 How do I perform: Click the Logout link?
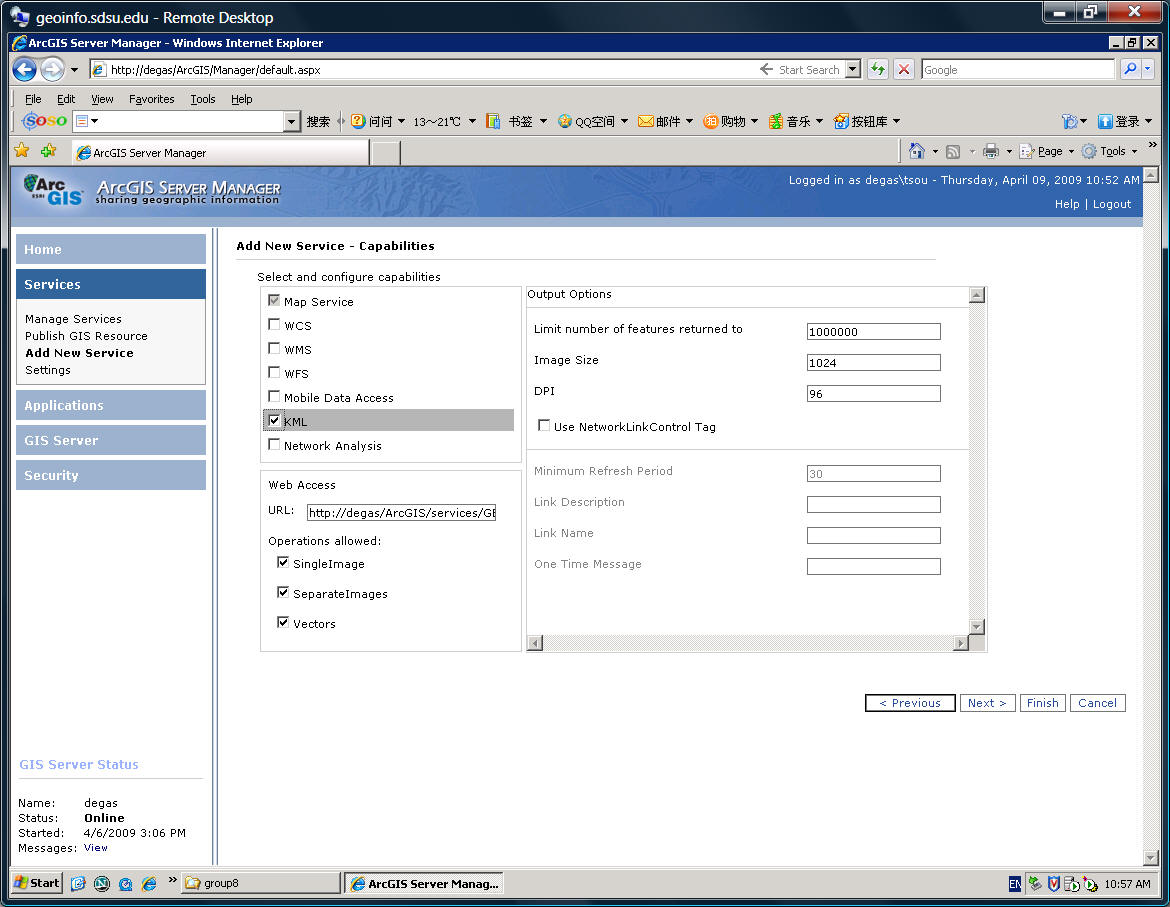click(1112, 204)
